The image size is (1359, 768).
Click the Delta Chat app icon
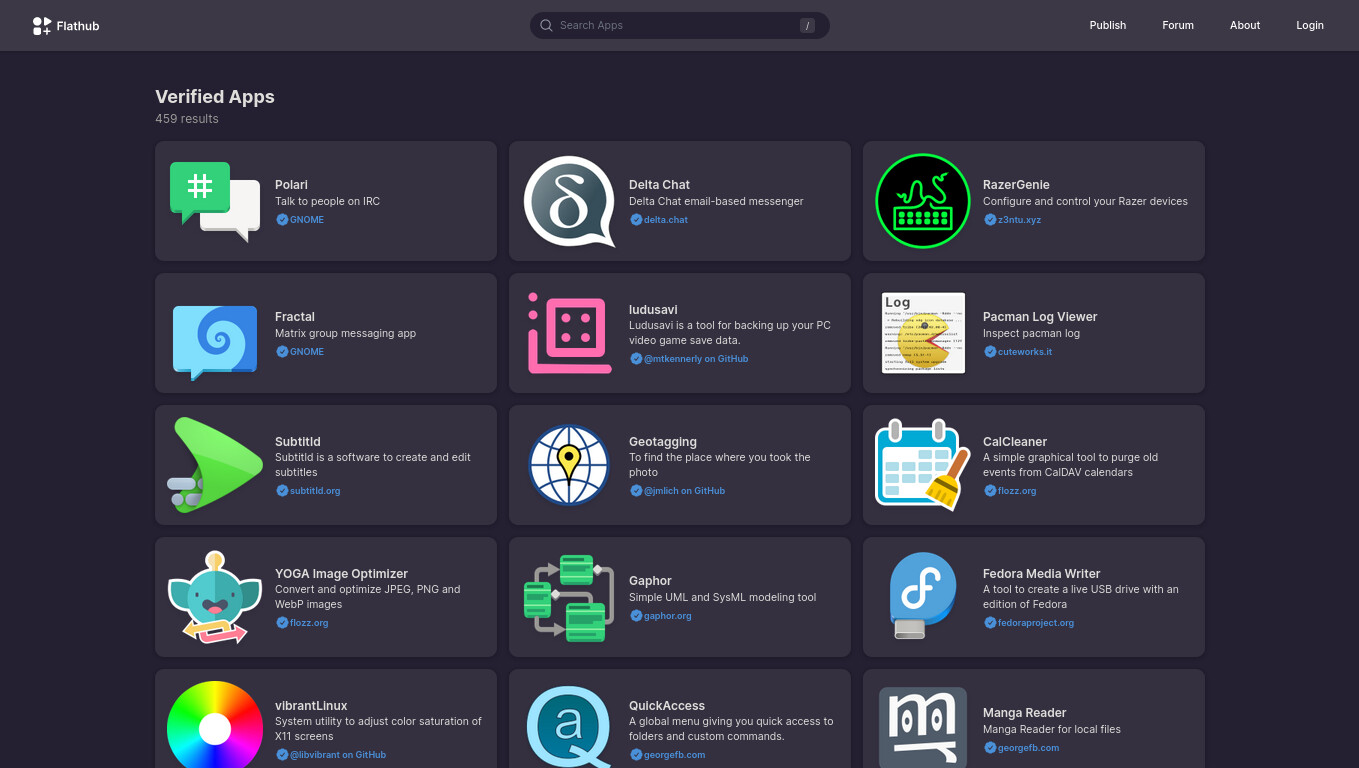pyautogui.click(x=569, y=201)
